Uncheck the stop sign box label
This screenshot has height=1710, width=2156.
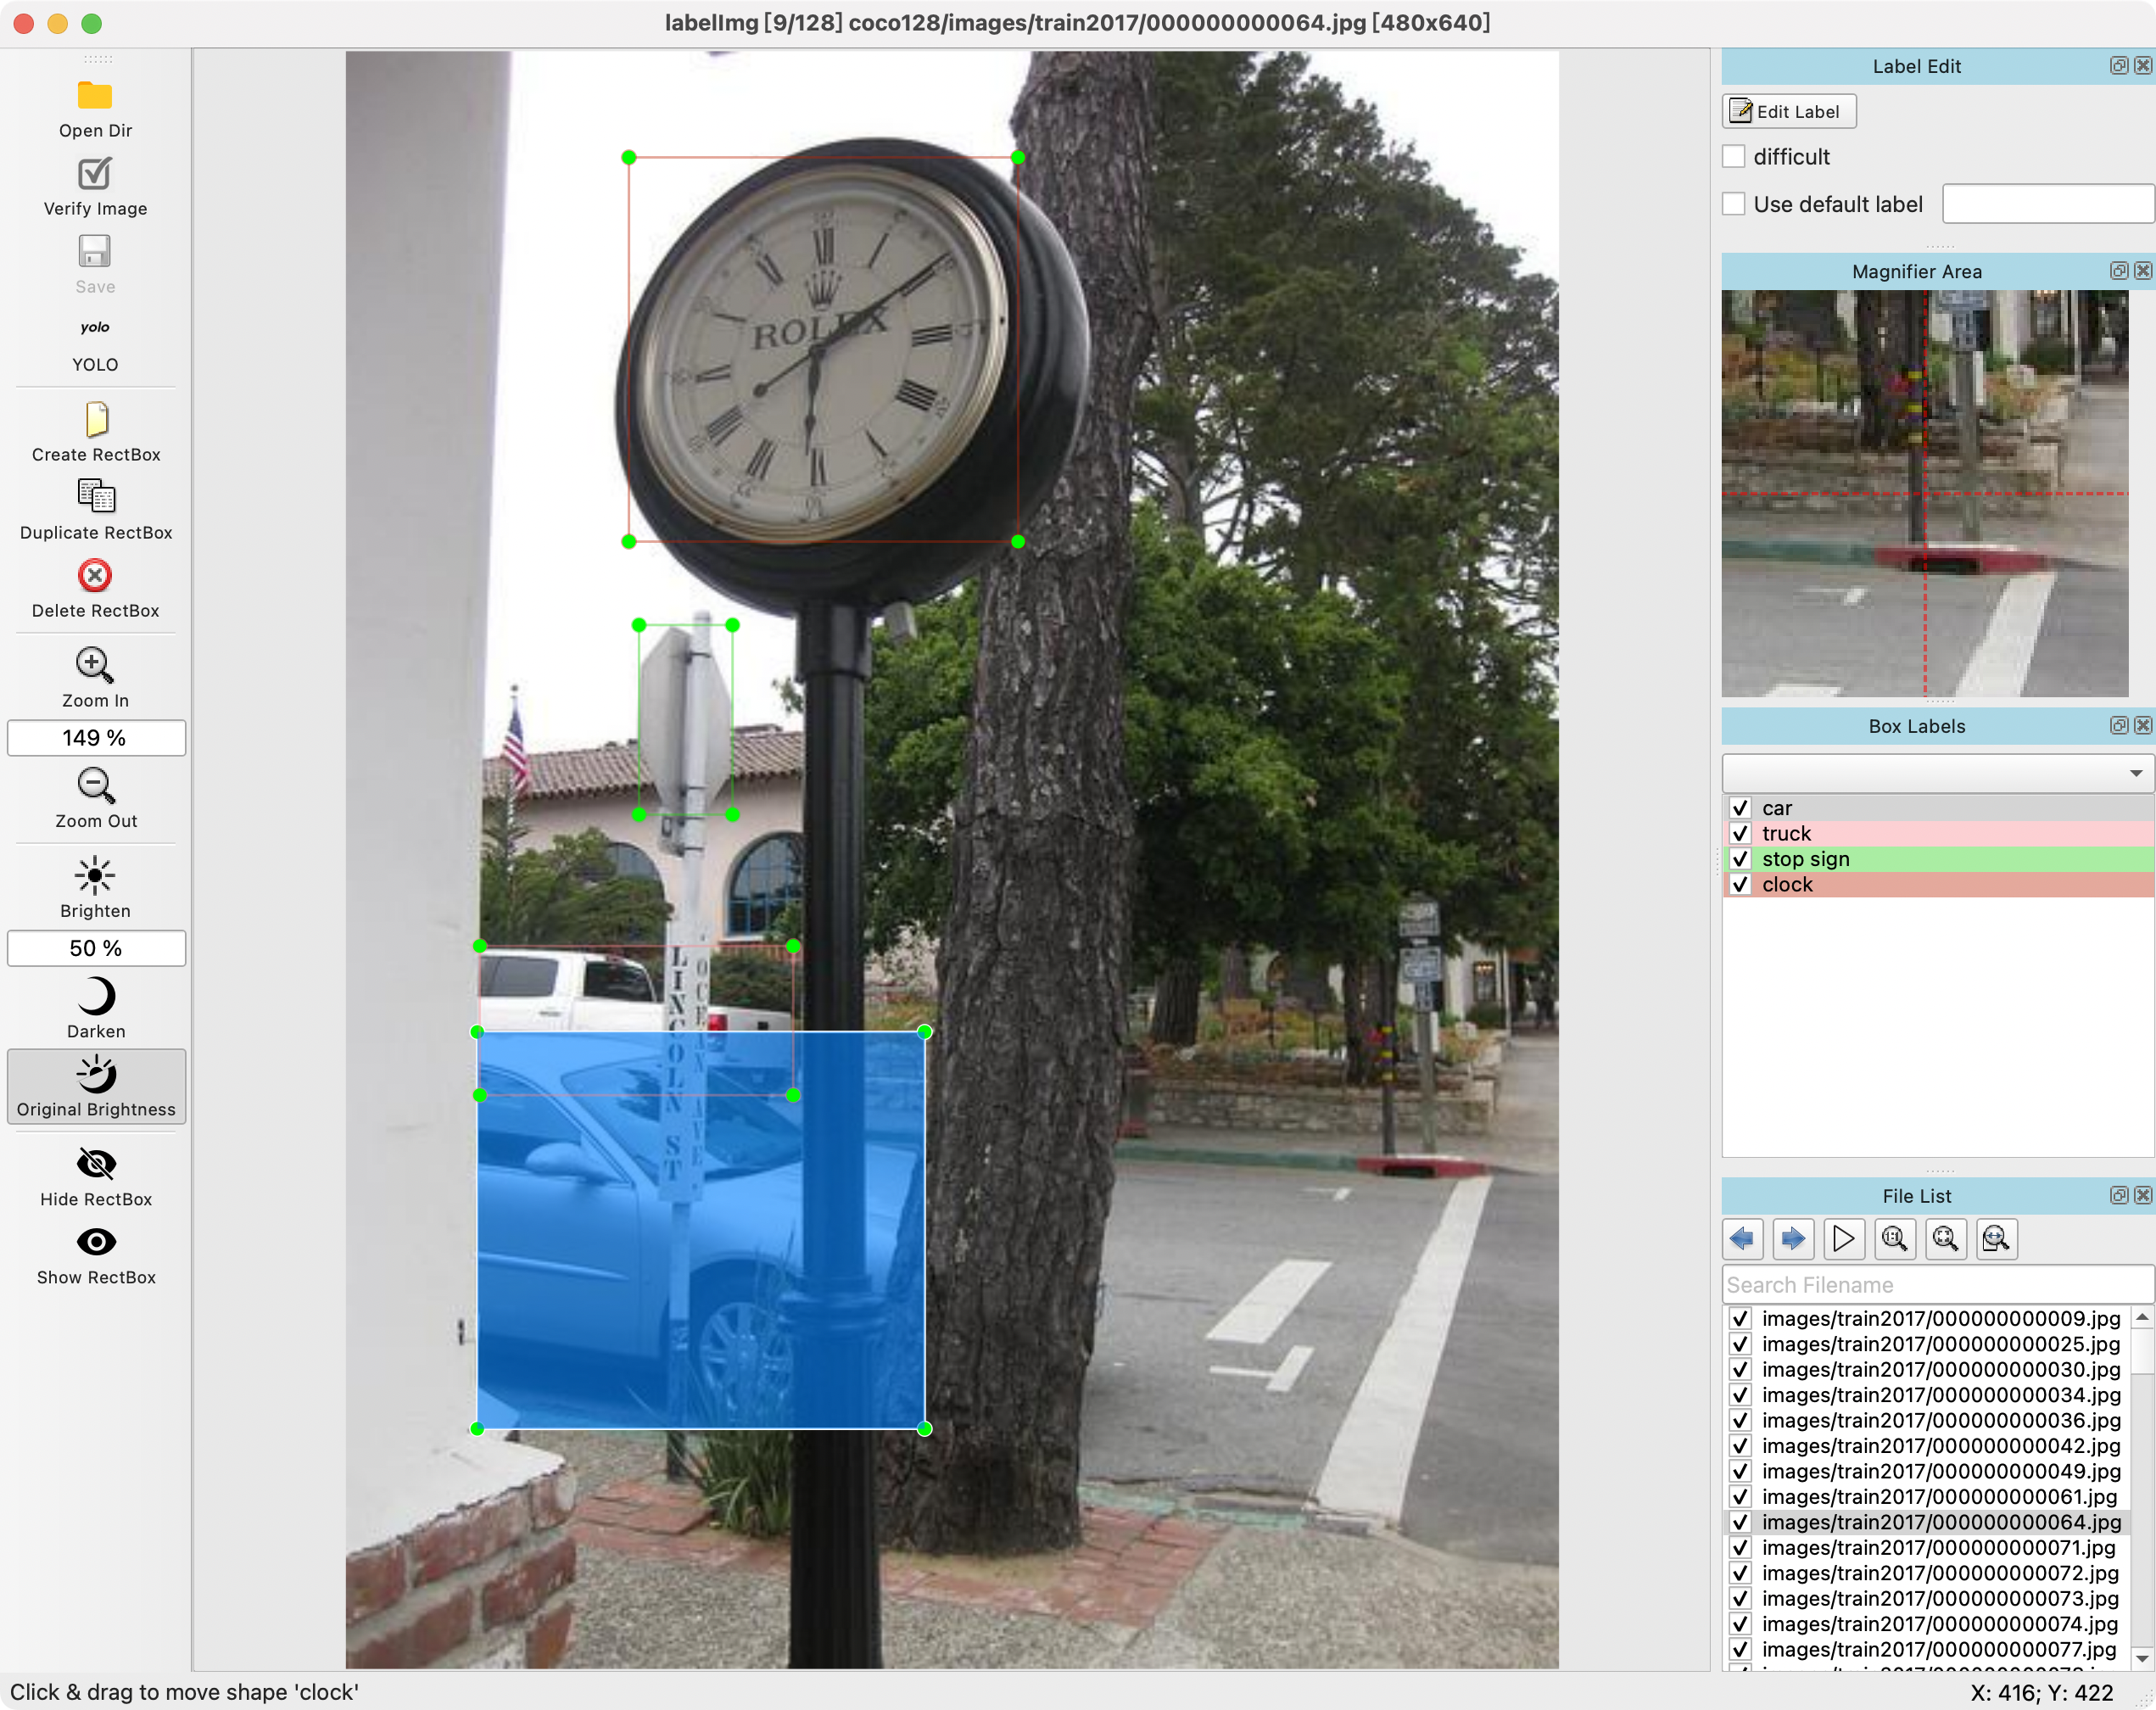tap(1740, 859)
